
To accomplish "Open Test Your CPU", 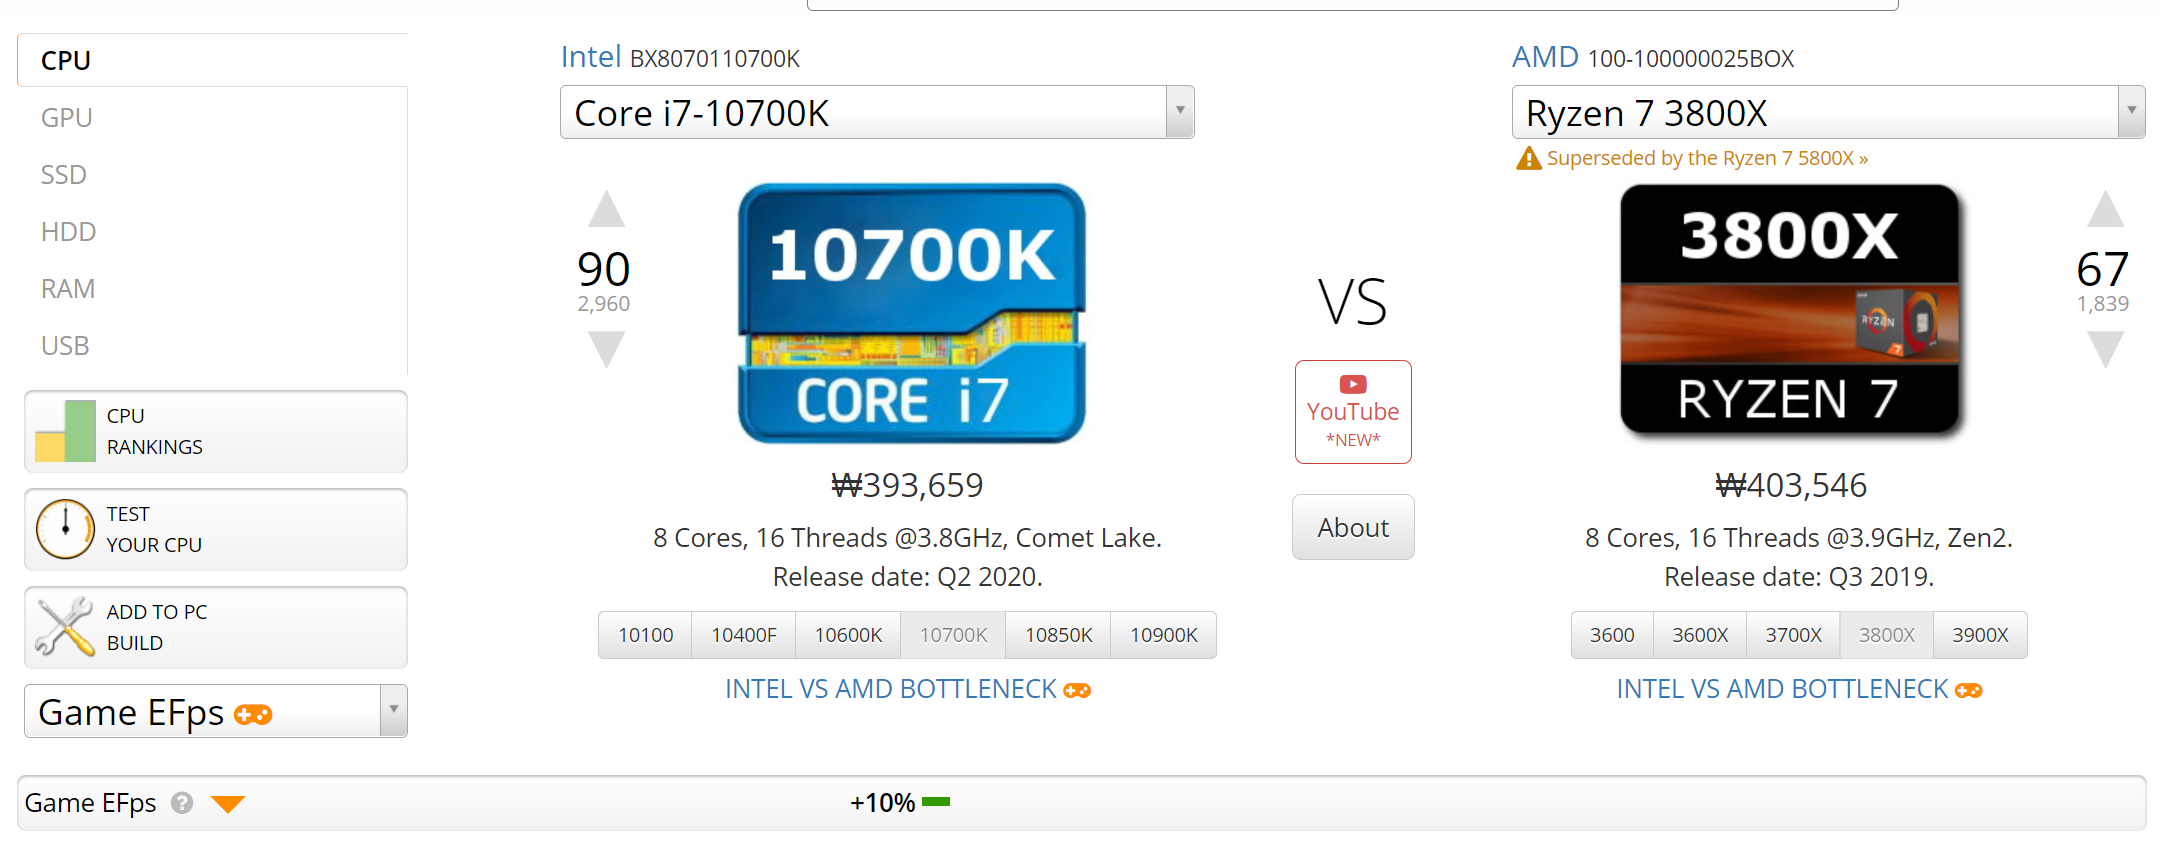I will click(216, 529).
